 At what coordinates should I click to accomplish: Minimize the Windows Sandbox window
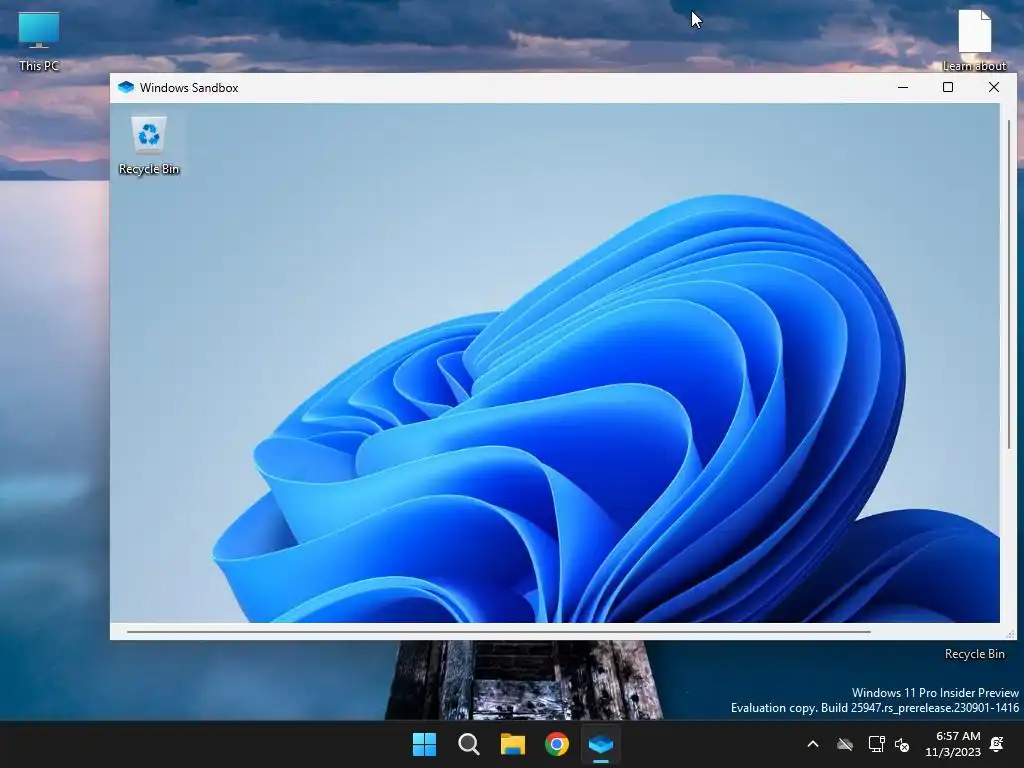tap(903, 88)
